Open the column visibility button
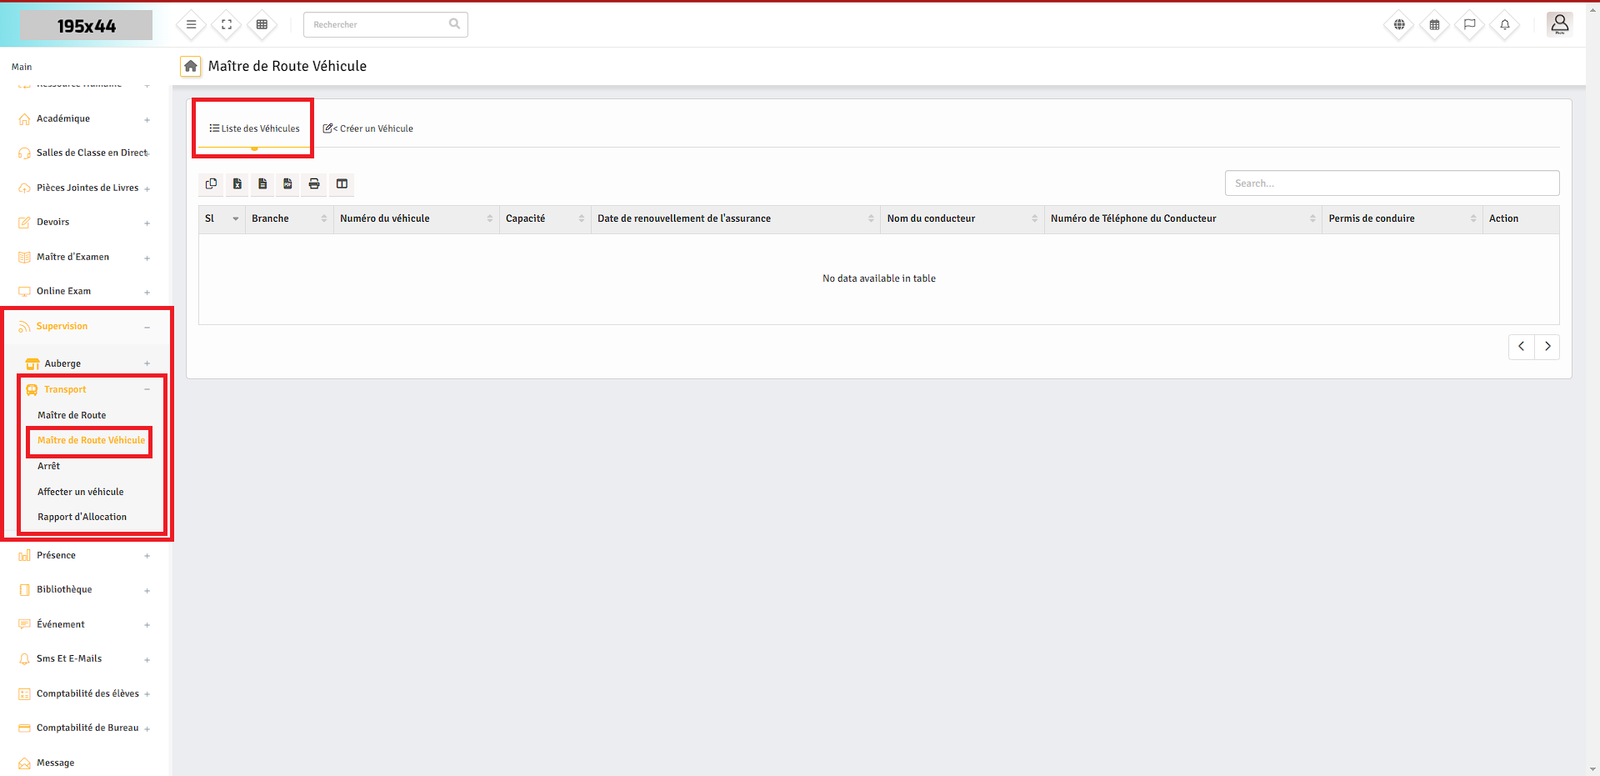The height and width of the screenshot is (776, 1600). 342,184
